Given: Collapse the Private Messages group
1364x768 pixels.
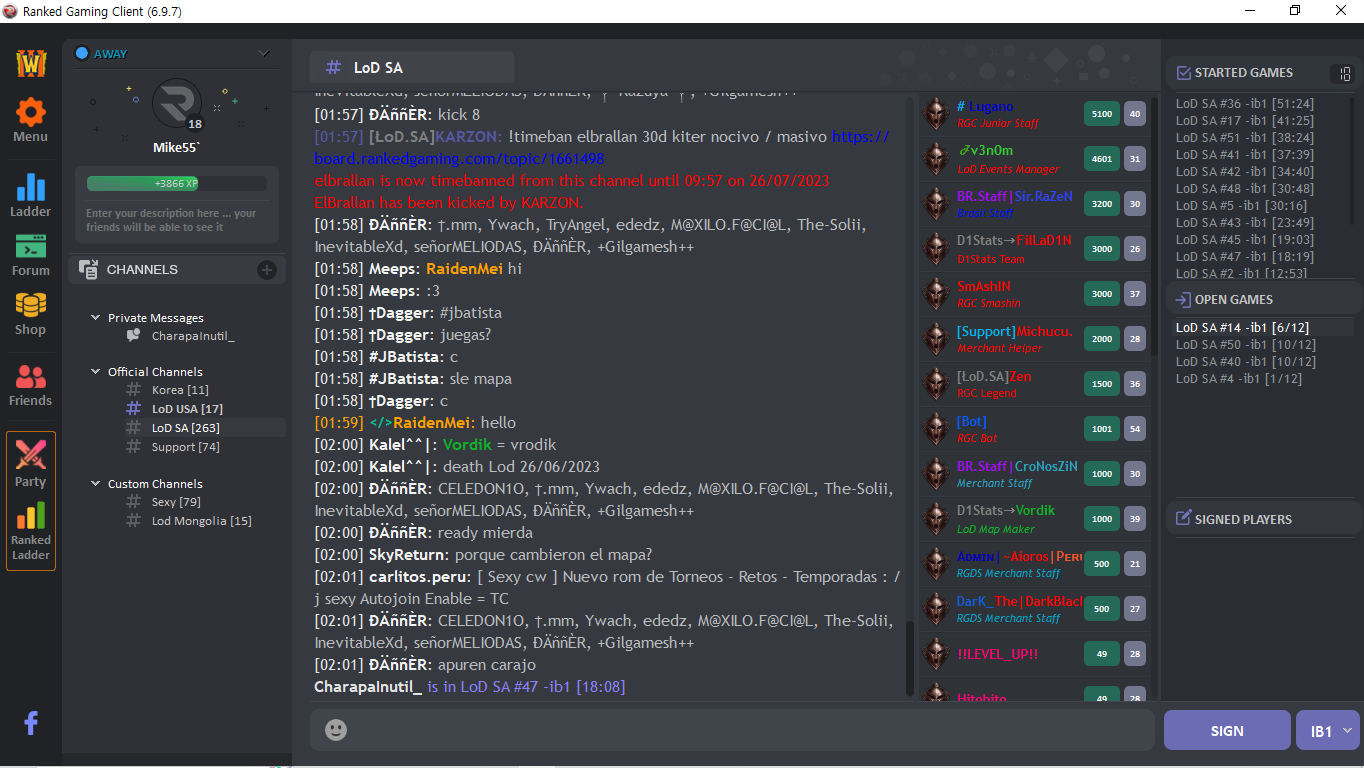Looking at the screenshot, I should point(95,318).
